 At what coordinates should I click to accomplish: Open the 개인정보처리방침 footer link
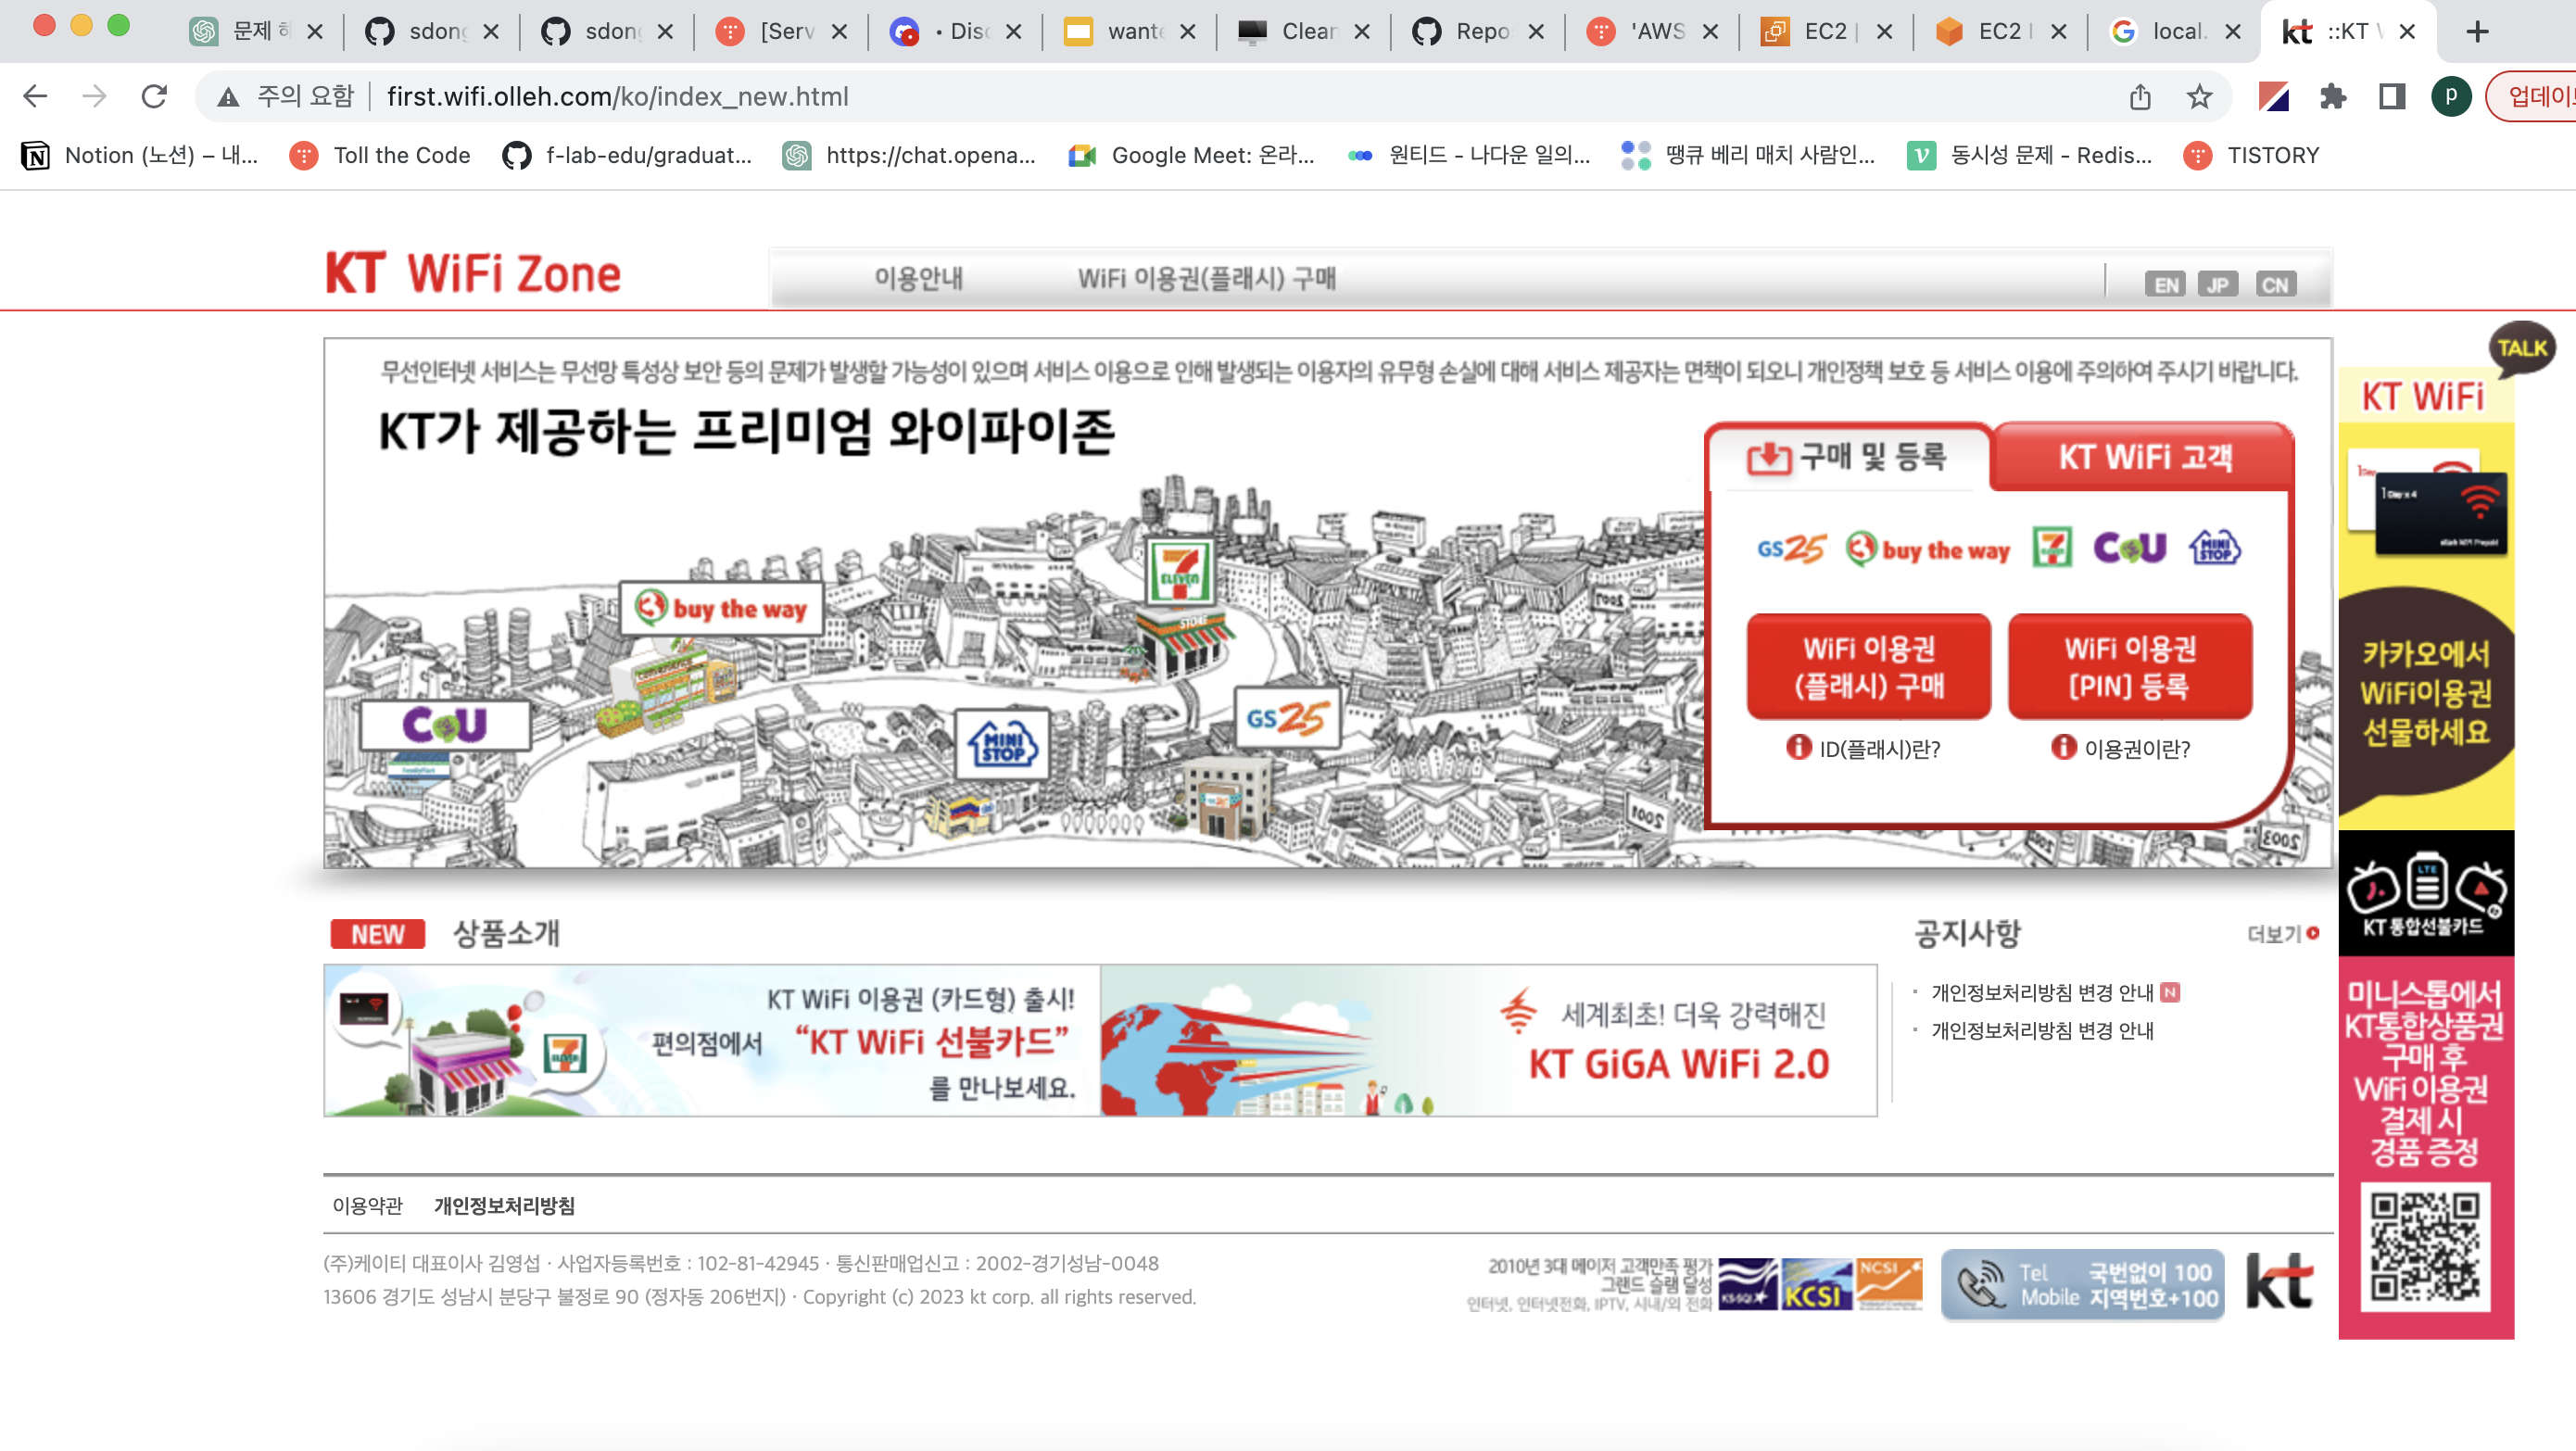point(504,1206)
